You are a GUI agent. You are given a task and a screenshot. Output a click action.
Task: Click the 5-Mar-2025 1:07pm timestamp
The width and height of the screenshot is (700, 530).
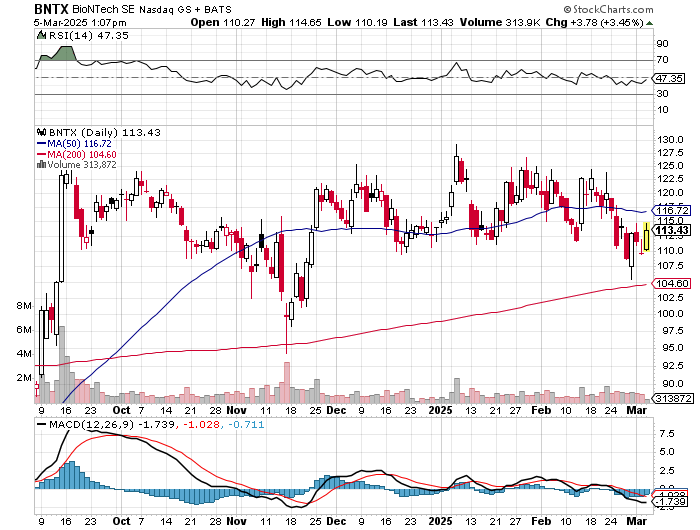click(80, 22)
